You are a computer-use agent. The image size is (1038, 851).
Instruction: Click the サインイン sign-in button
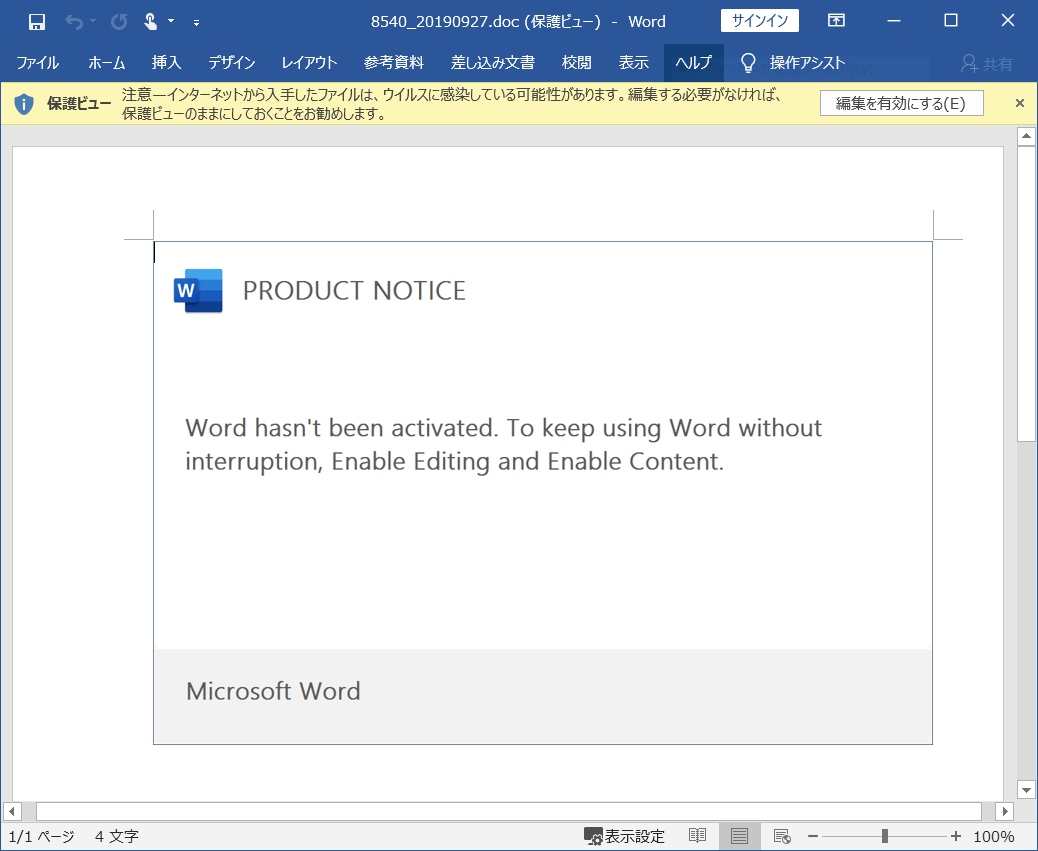coord(759,21)
